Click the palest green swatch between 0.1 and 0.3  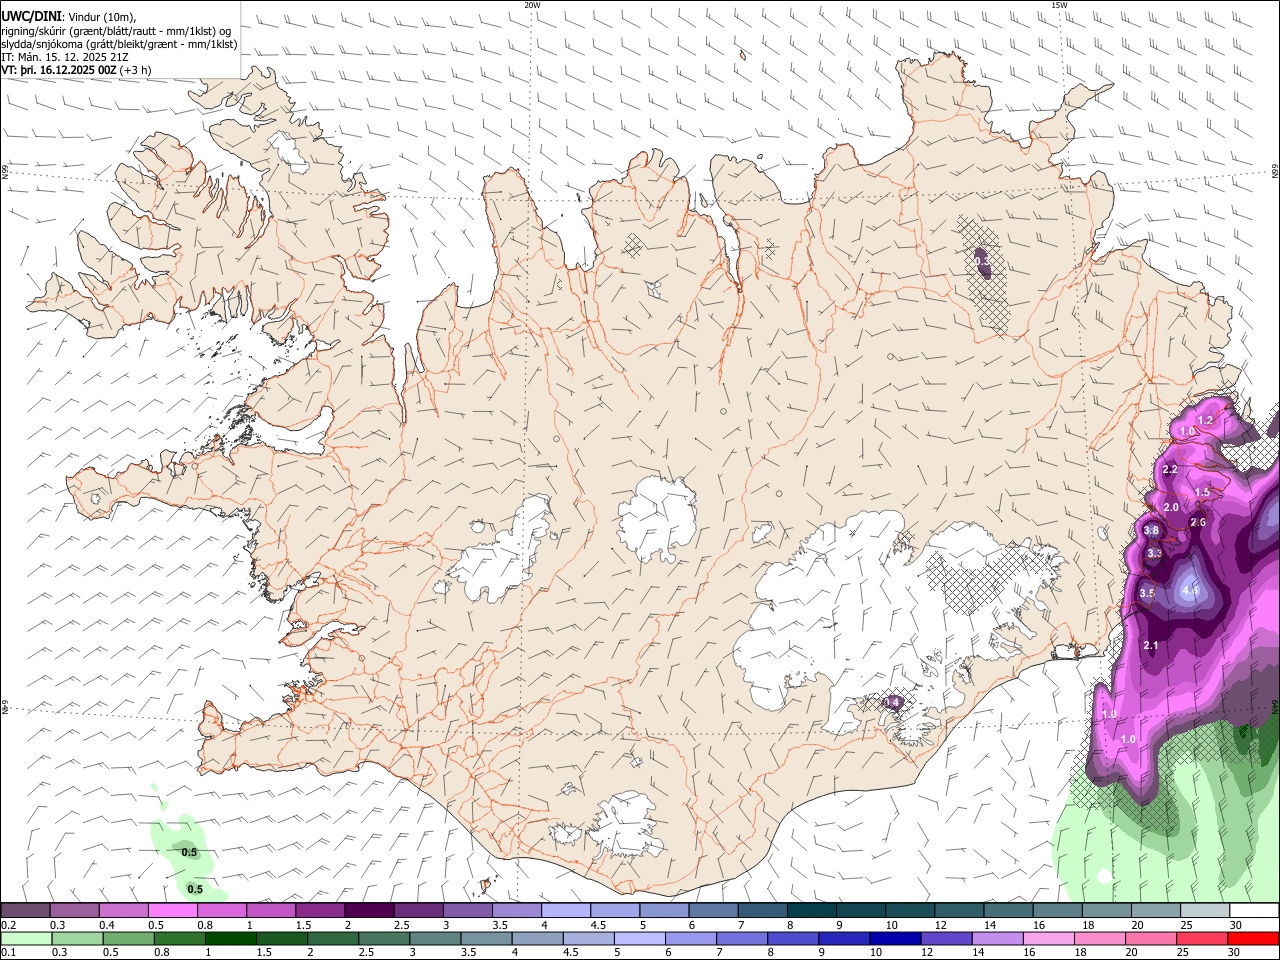(25, 938)
